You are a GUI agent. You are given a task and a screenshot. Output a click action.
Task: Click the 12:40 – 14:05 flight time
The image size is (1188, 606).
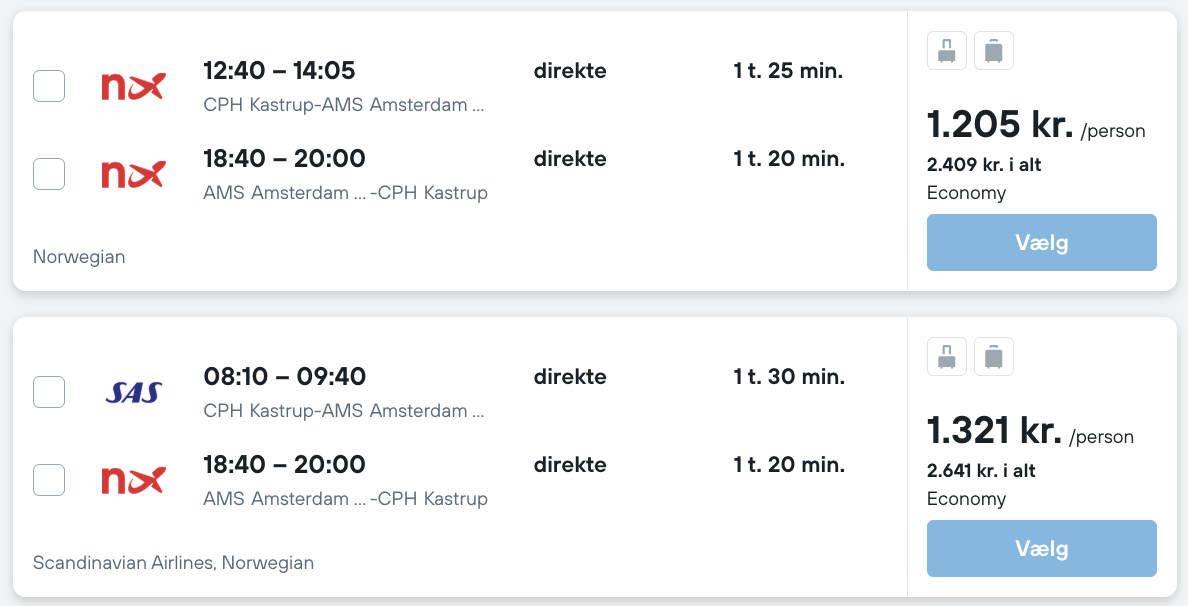pyautogui.click(x=279, y=70)
